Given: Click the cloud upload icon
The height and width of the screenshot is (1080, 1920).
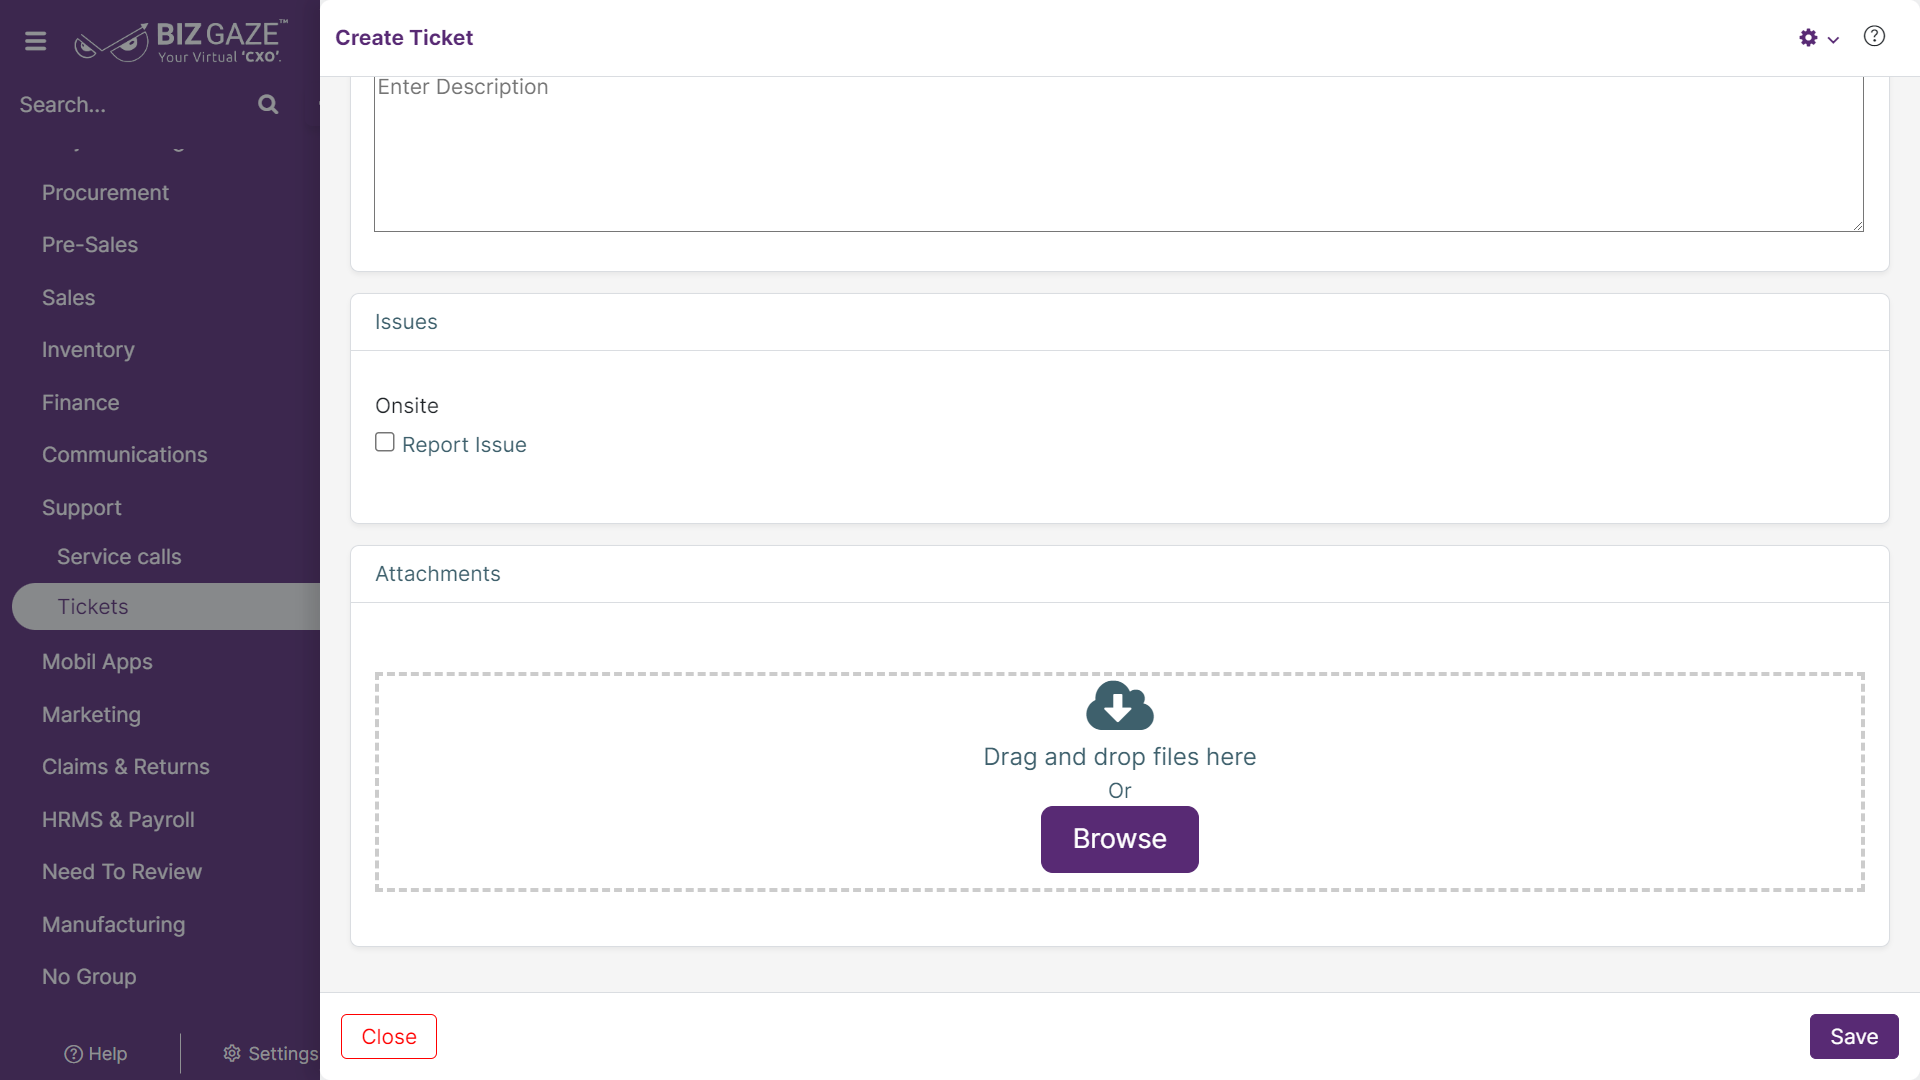Looking at the screenshot, I should (1119, 706).
